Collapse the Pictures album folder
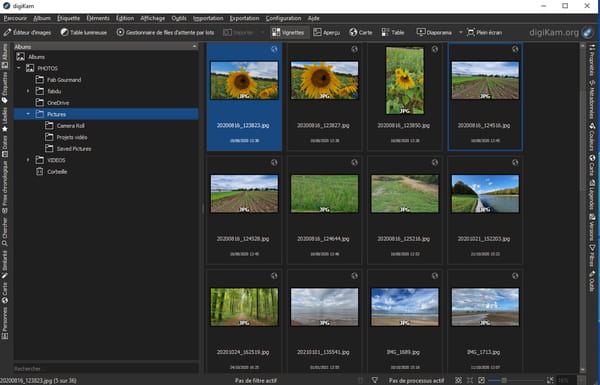The height and width of the screenshot is (385, 600). click(28, 114)
